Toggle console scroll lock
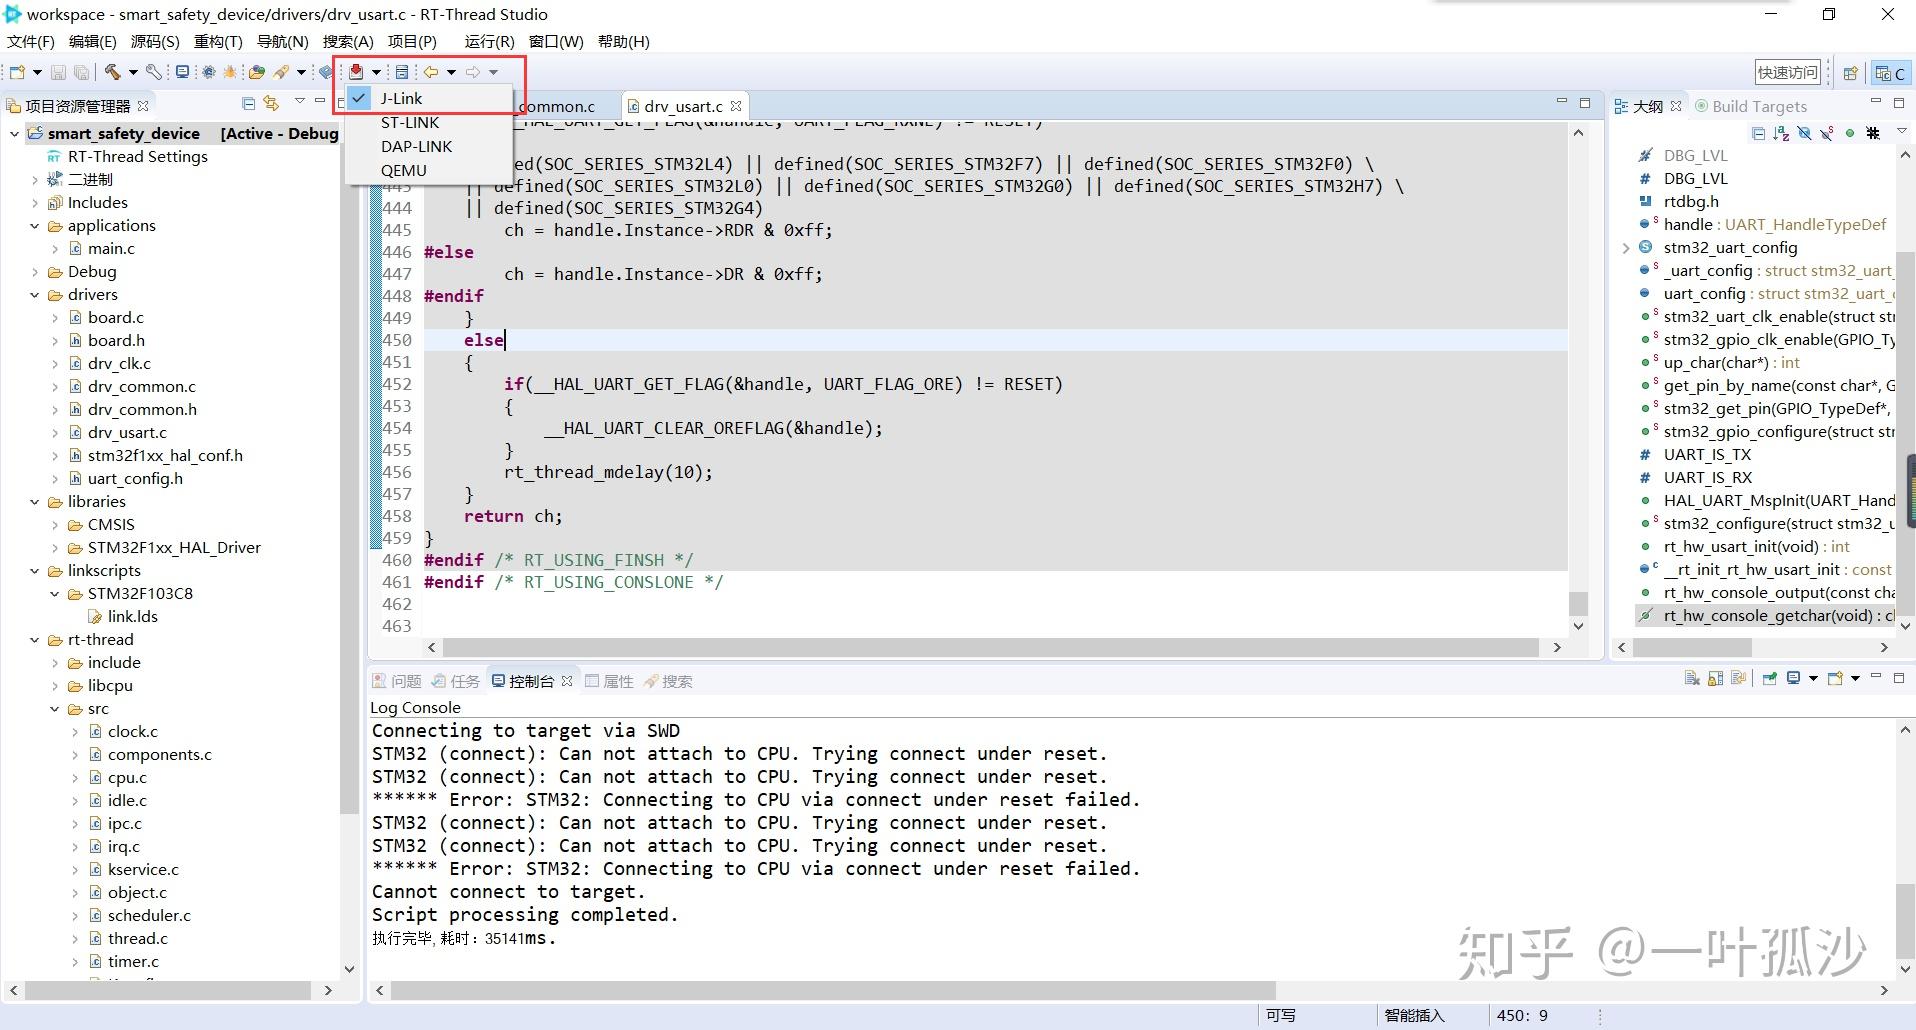The image size is (1916, 1030). (x=1716, y=679)
